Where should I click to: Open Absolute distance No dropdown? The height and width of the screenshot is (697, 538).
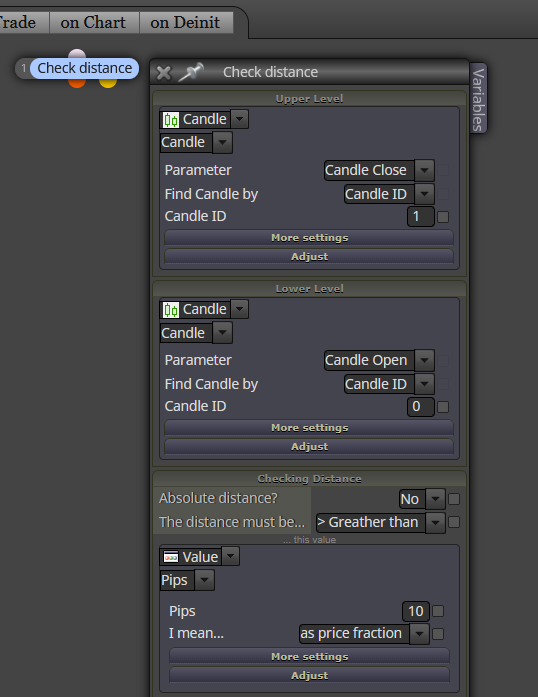(435, 499)
